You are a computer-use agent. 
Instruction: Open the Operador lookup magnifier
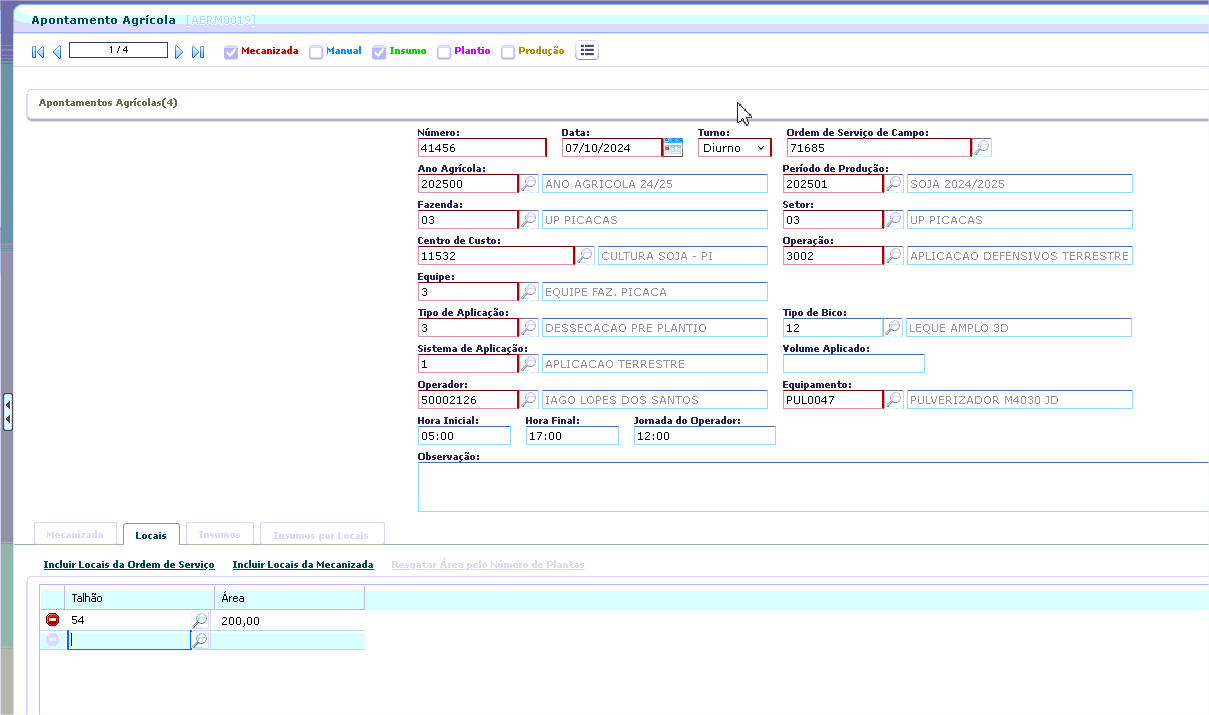click(529, 399)
